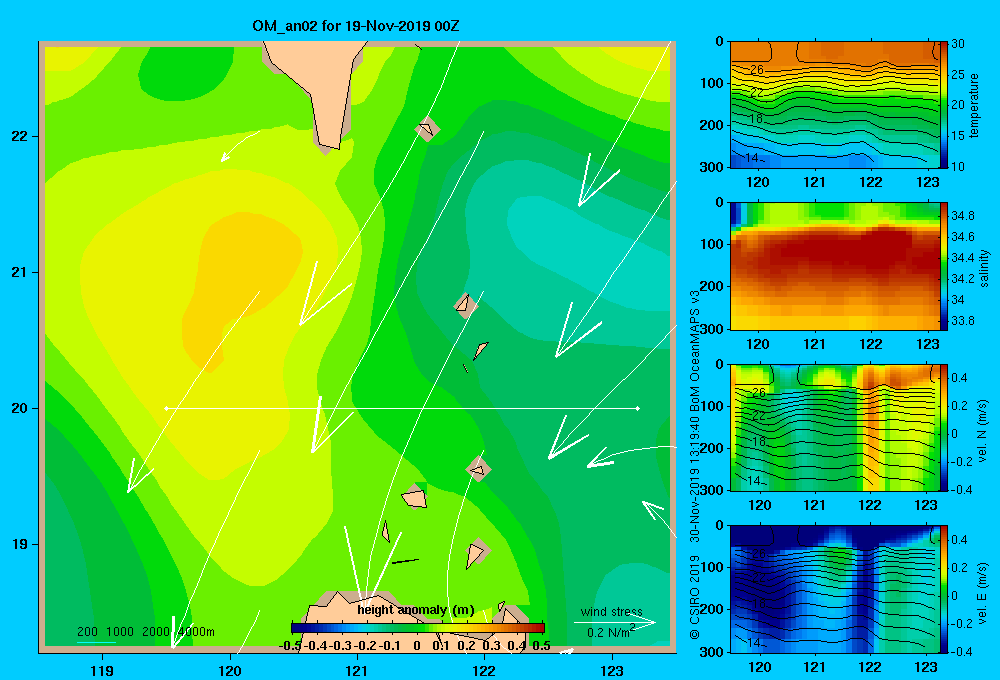Click the '30' tick on the temperature color bar
Screen dimensions: 1000x680
click(958, 44)
